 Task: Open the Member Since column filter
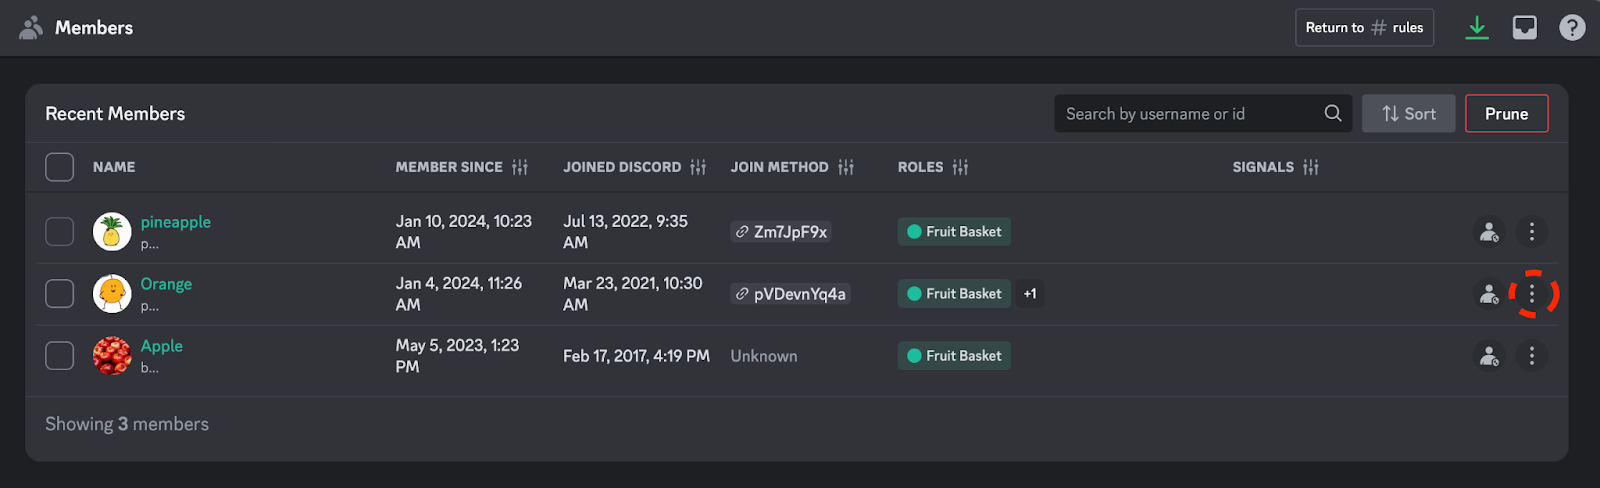pos(520,167)
